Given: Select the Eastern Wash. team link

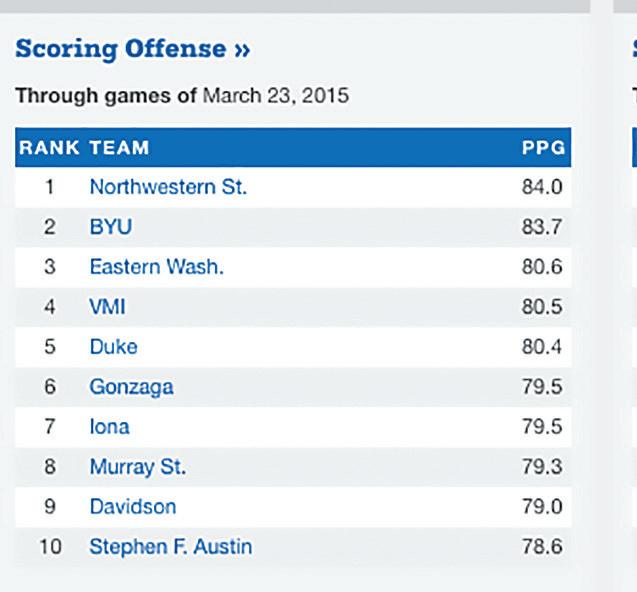Looking at the screenshot, I should (x=157, y=267).
